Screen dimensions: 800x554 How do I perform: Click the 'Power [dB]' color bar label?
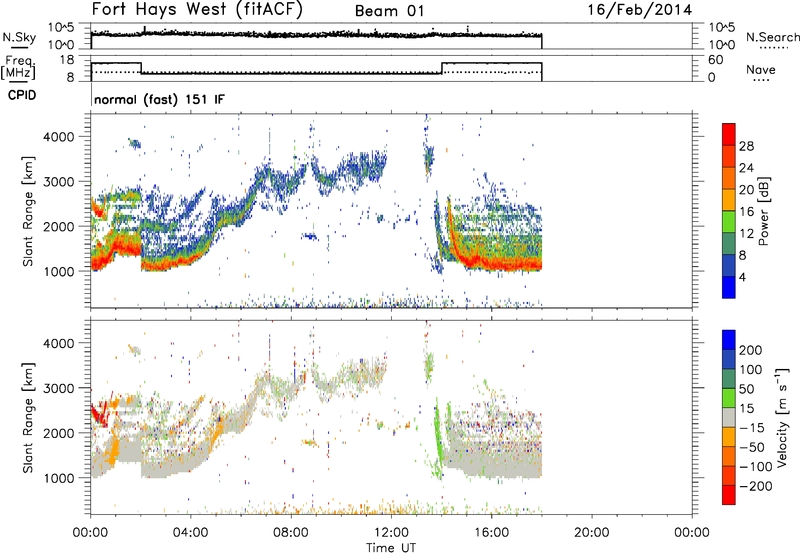click(763, 211)
